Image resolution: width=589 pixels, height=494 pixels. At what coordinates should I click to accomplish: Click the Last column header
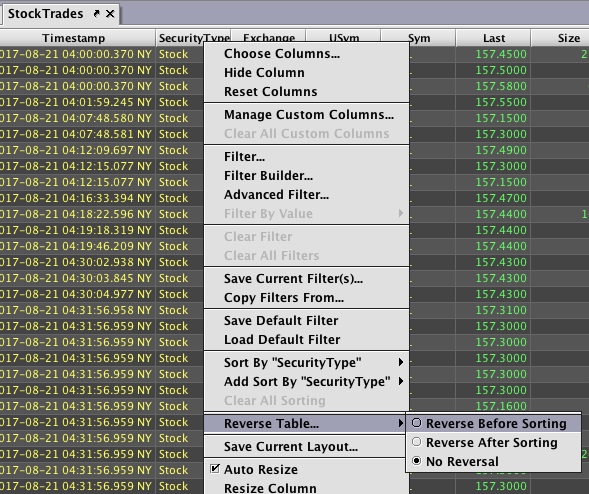(494, 38)
